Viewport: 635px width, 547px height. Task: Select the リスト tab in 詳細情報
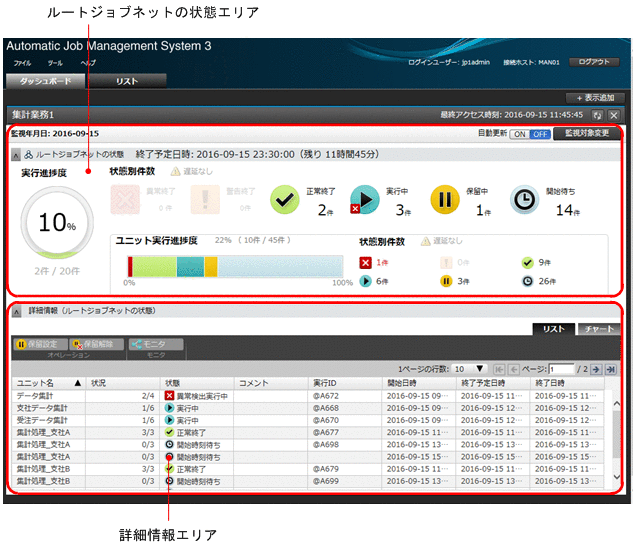[x=554, y=329]
